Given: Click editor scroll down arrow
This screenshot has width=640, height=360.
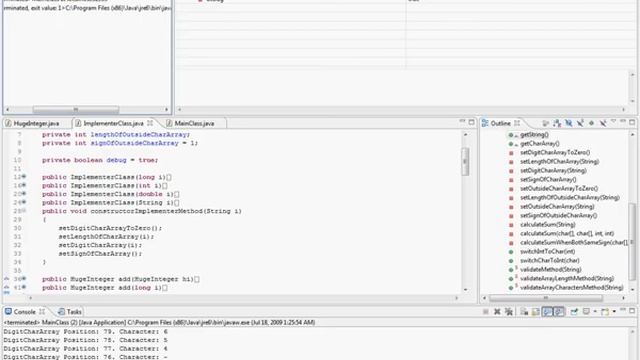Looking at the screenshot, I should (465, 289).
